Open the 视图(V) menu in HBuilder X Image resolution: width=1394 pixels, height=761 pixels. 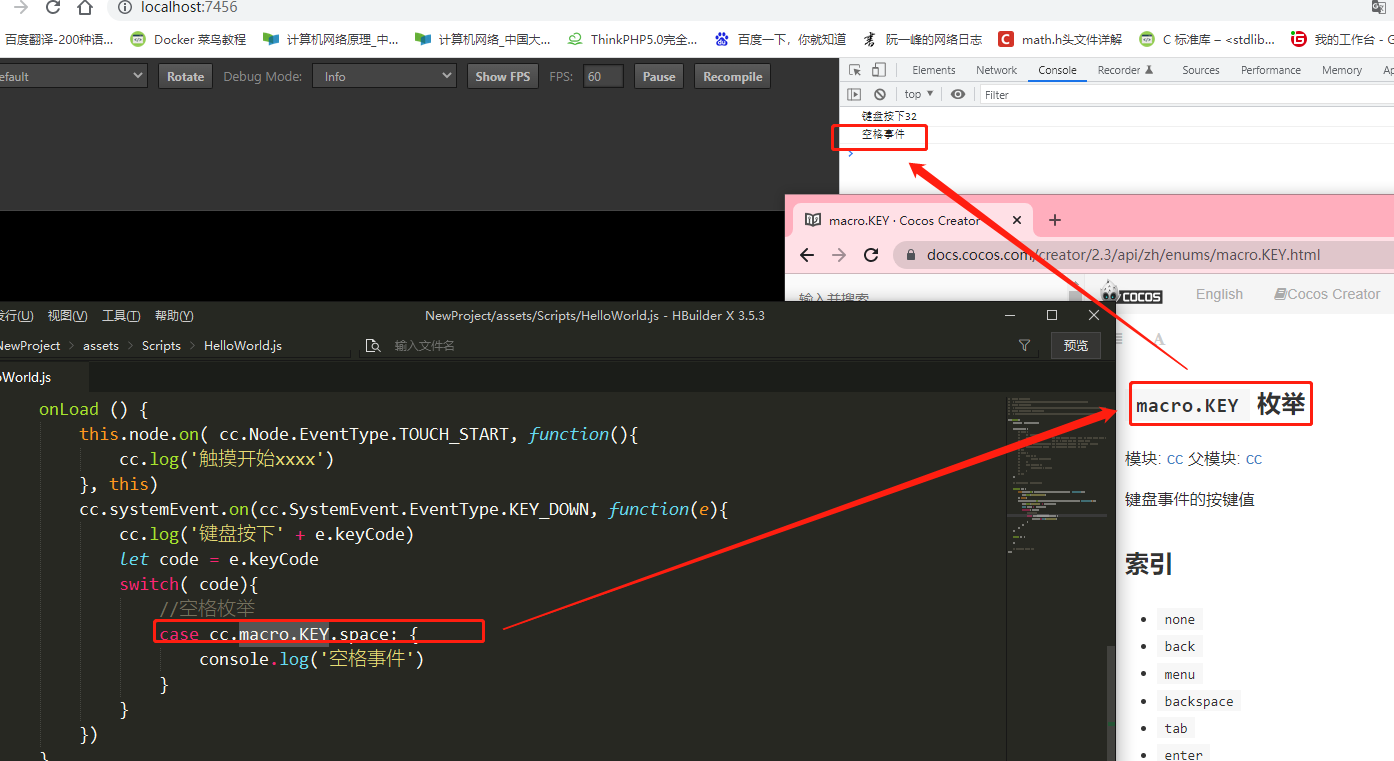(x=67, y=316)
